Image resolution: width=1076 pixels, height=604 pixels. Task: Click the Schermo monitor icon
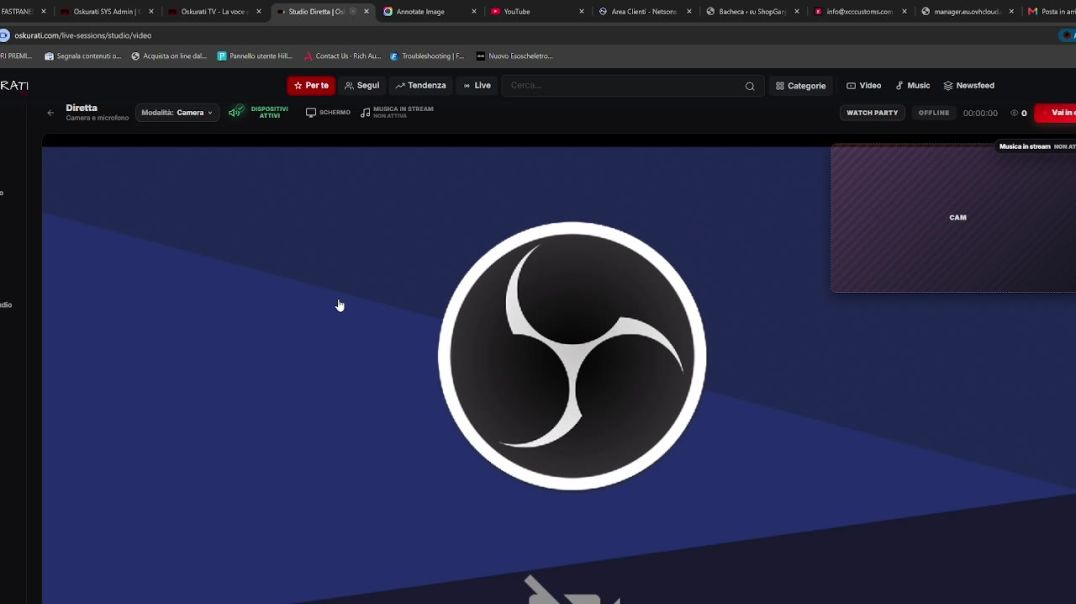pyautogui.click(x=311, y=113)
